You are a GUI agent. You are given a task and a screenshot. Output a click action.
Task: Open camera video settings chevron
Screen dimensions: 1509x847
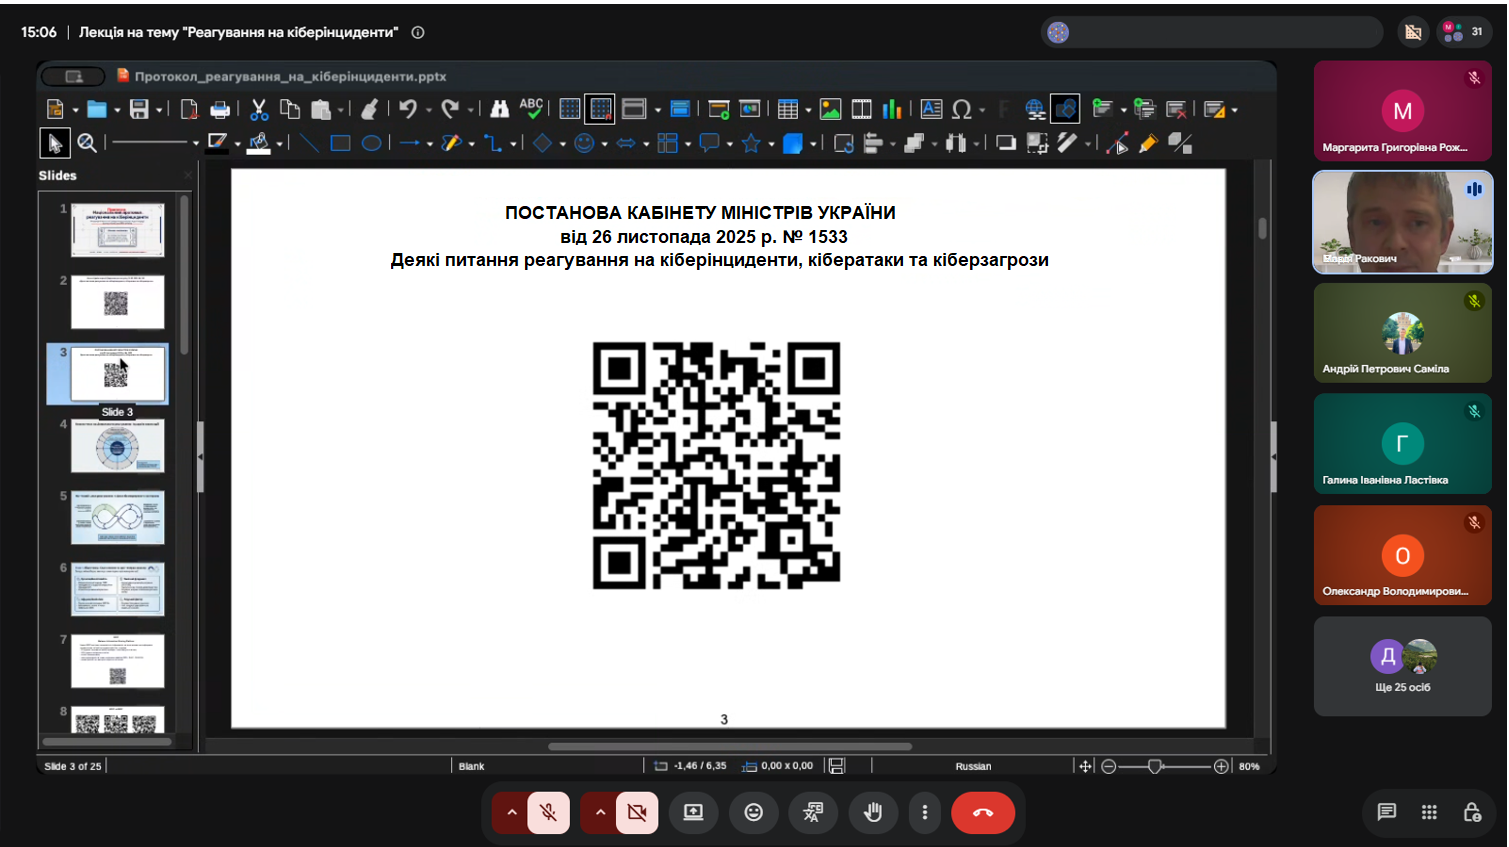pos(600,813)
